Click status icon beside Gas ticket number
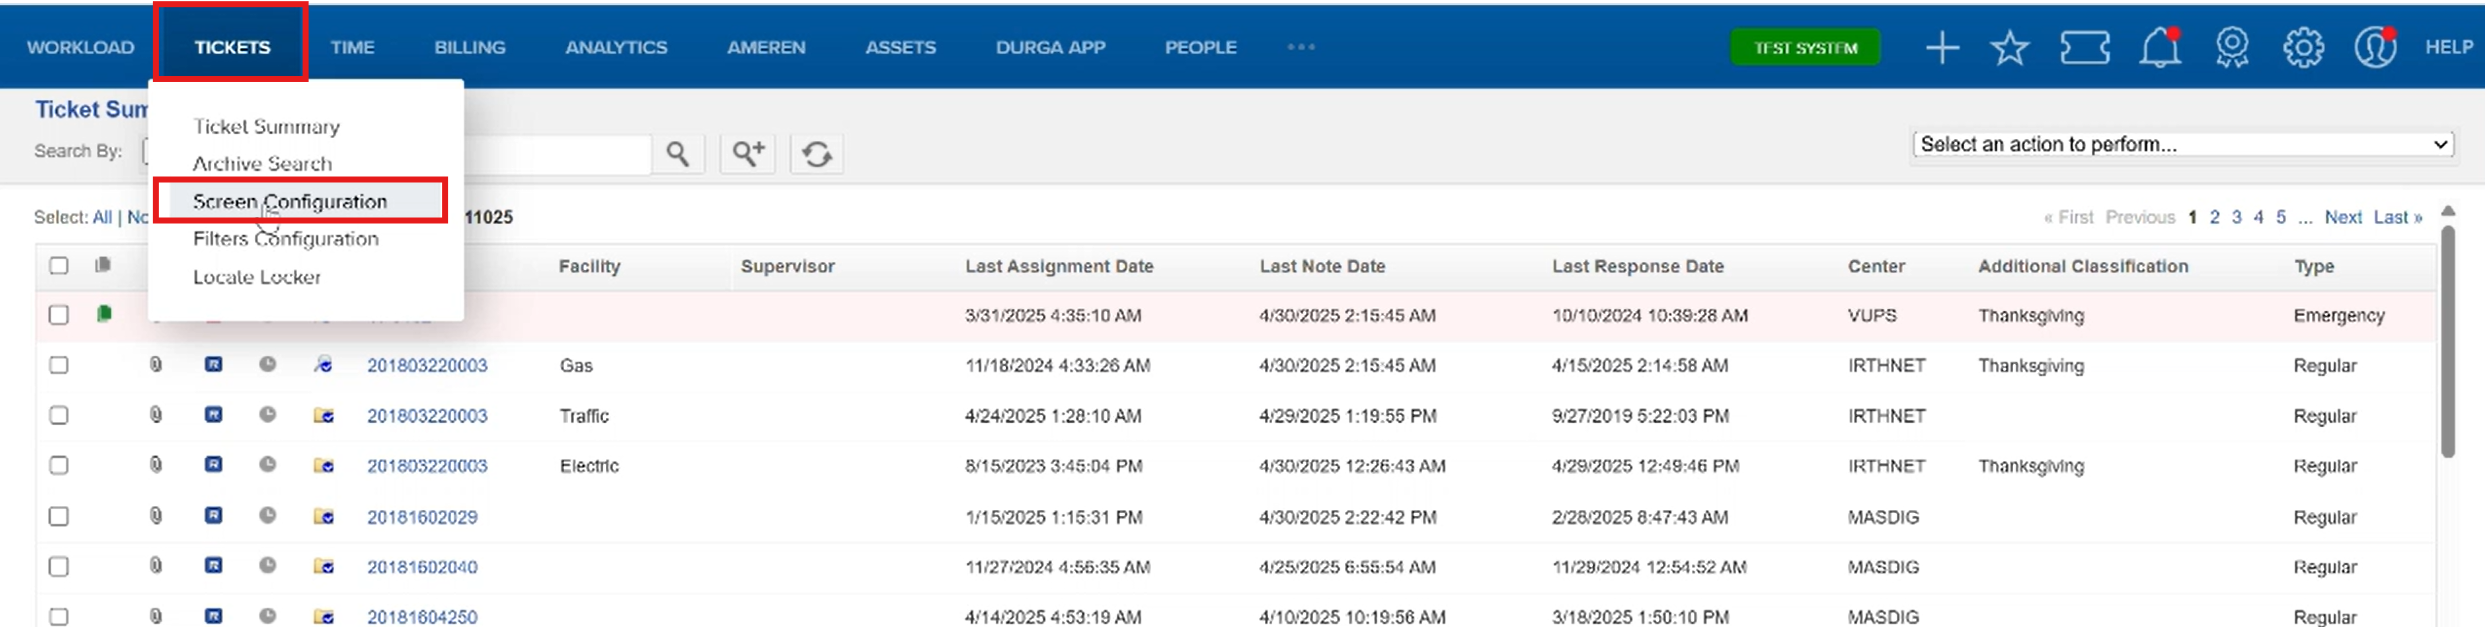Viewport: 2485px width, 627px height. pyautogui.click(x=323, y=365)
